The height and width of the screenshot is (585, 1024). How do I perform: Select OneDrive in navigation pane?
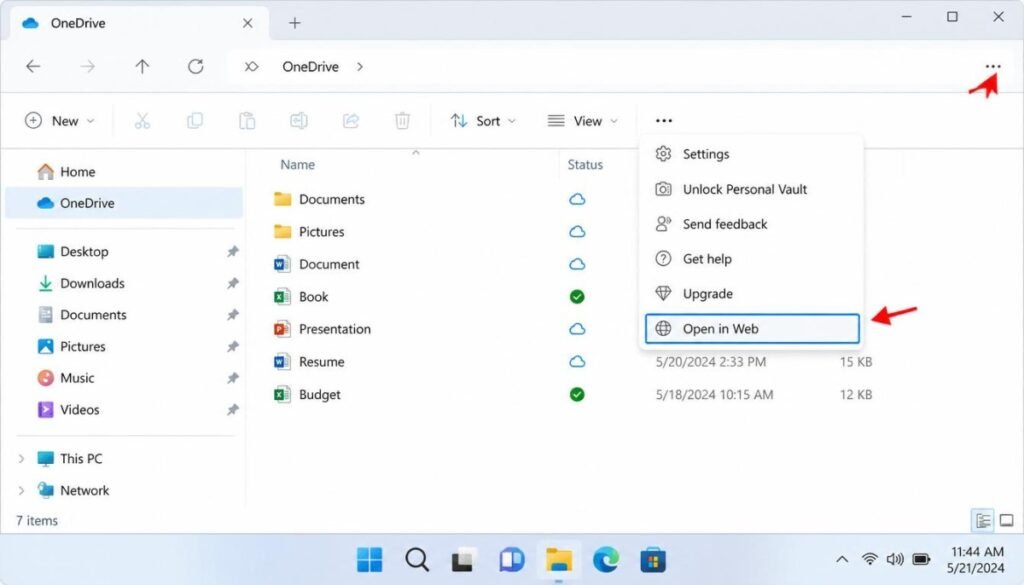pyautogui.click(x=124, y=203)
